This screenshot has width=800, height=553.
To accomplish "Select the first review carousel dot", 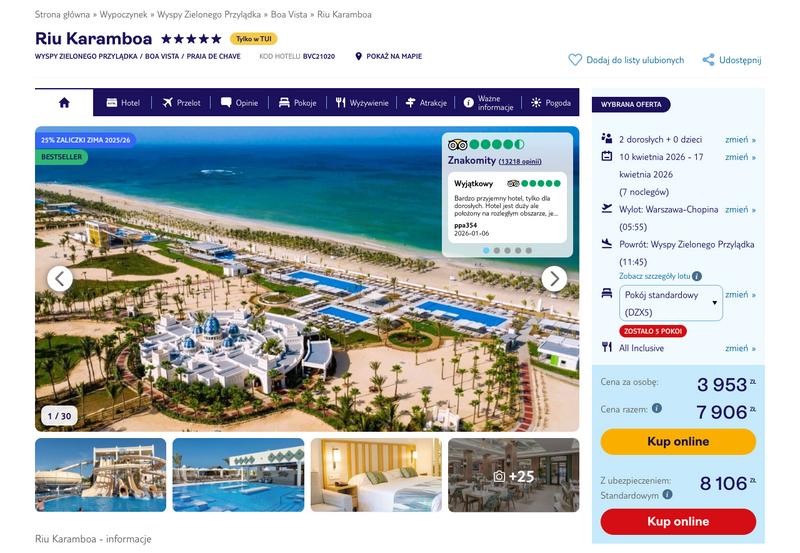I will (486, 250).
